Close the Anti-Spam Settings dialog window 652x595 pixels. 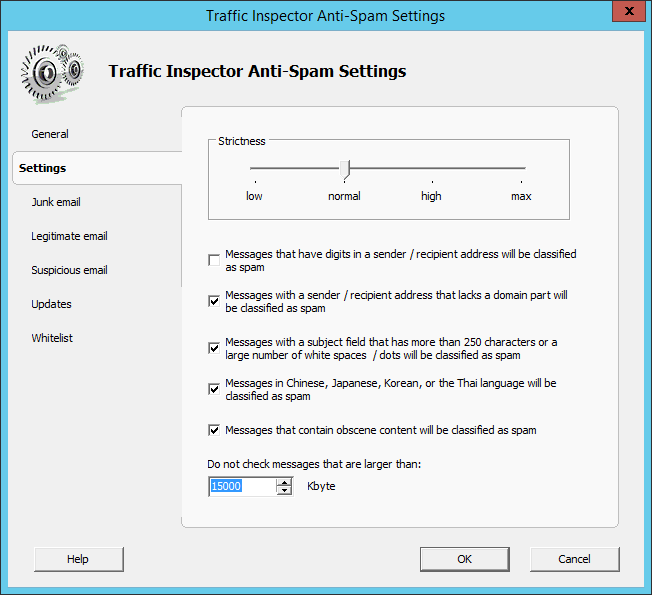pos(626,13)
